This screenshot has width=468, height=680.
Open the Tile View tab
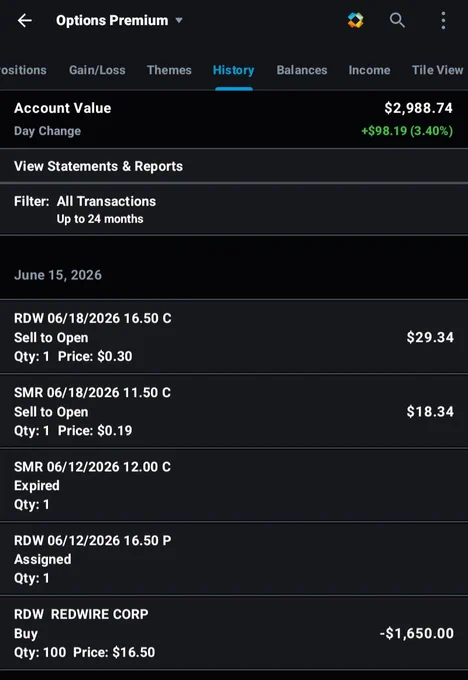(438, 70)
